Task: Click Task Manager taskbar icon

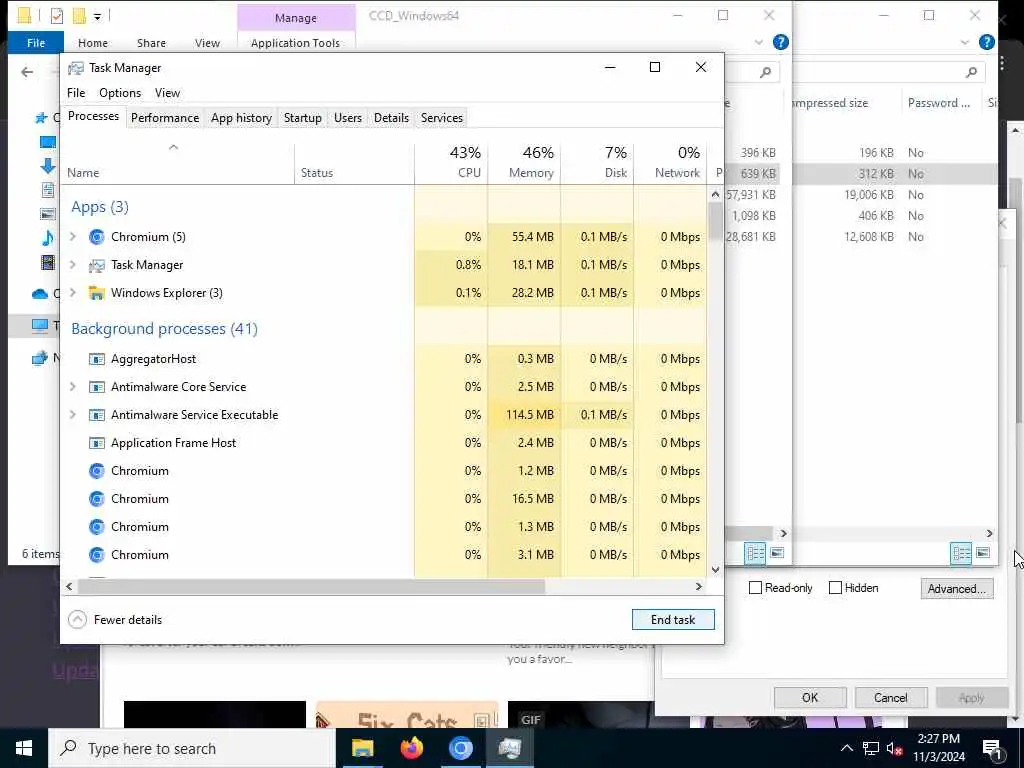Action: (509, 748)
